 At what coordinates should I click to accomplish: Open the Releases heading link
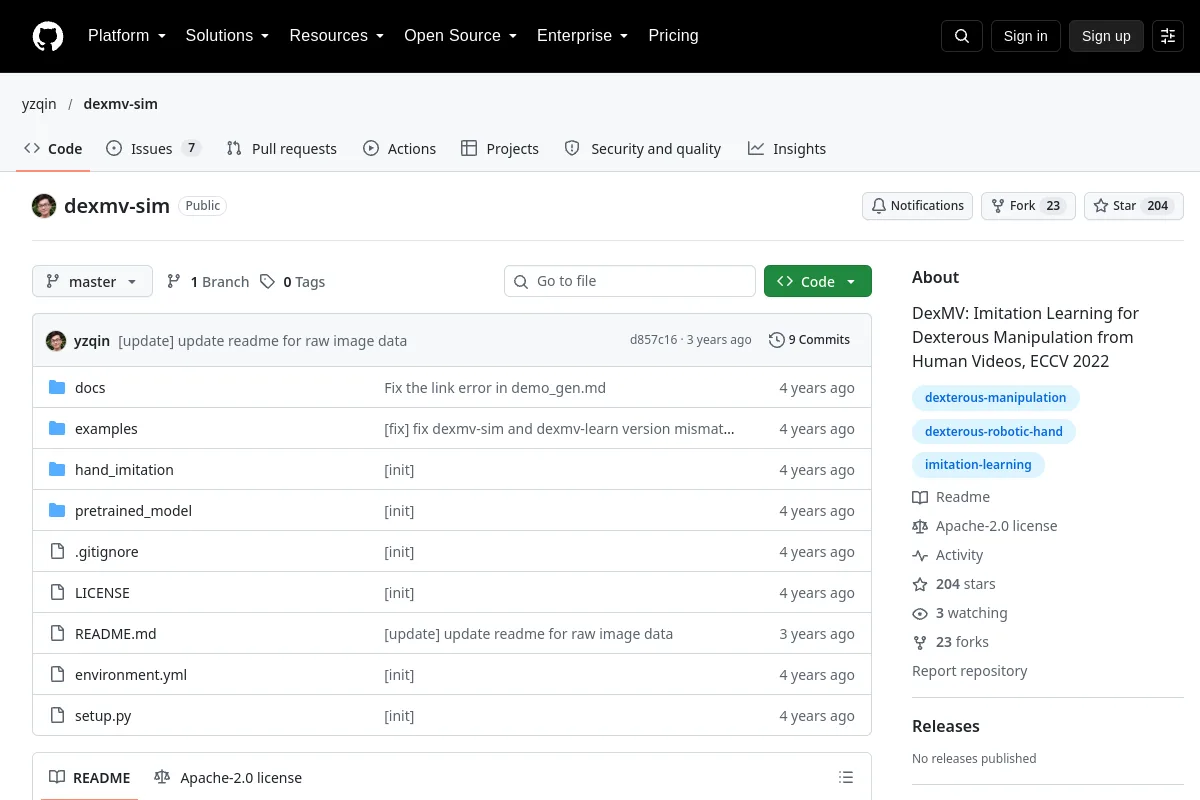[946, 727]
